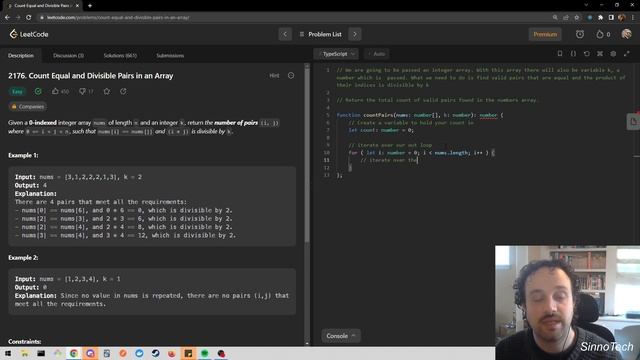Viewport: 640px width, 360px height.
Task: Switch to the Submissions tab
Action: pos(170,56)
